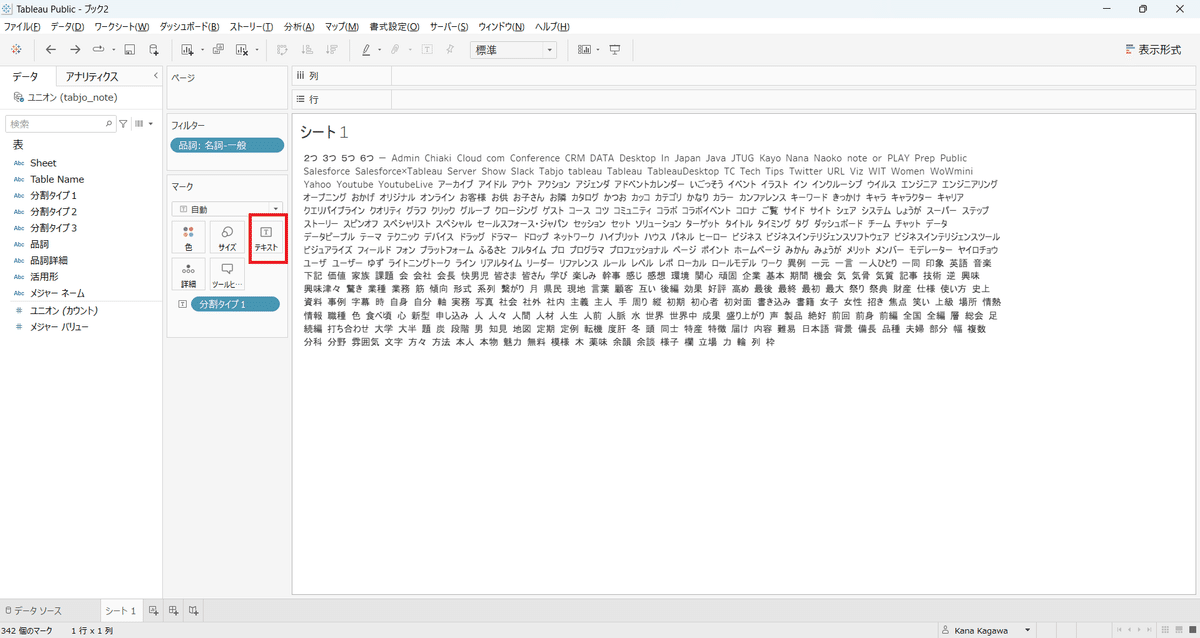The width and height of the screenshot is (1200, 638).
Task: Select the Table Name field
Action: 57,179
